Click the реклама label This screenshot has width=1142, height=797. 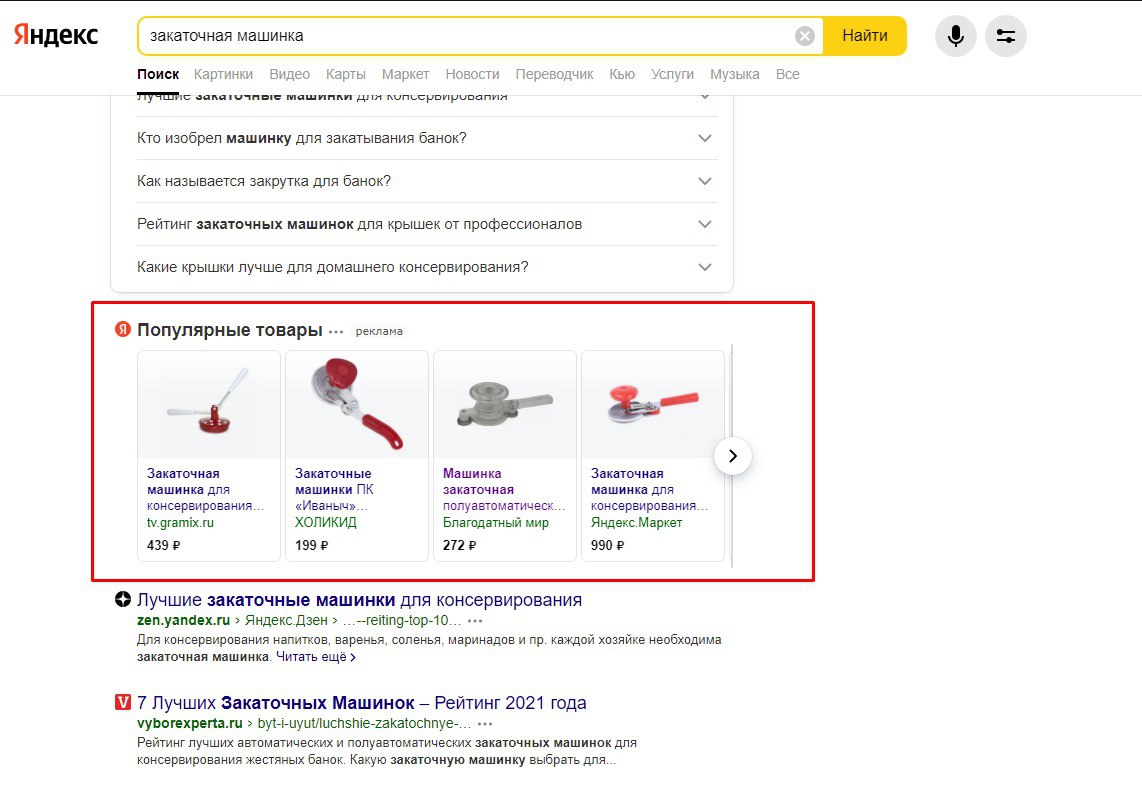[379, 331]
